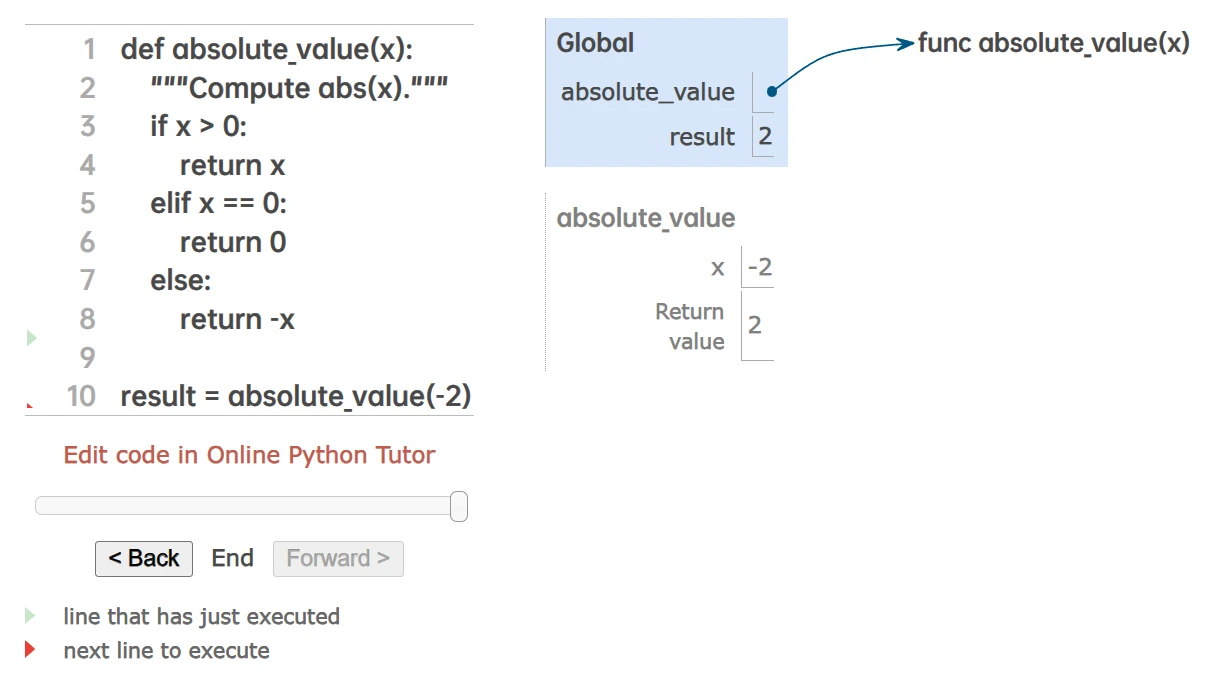
Task: Click the absolute_value stack frame title
Action: tap(645, 218)
